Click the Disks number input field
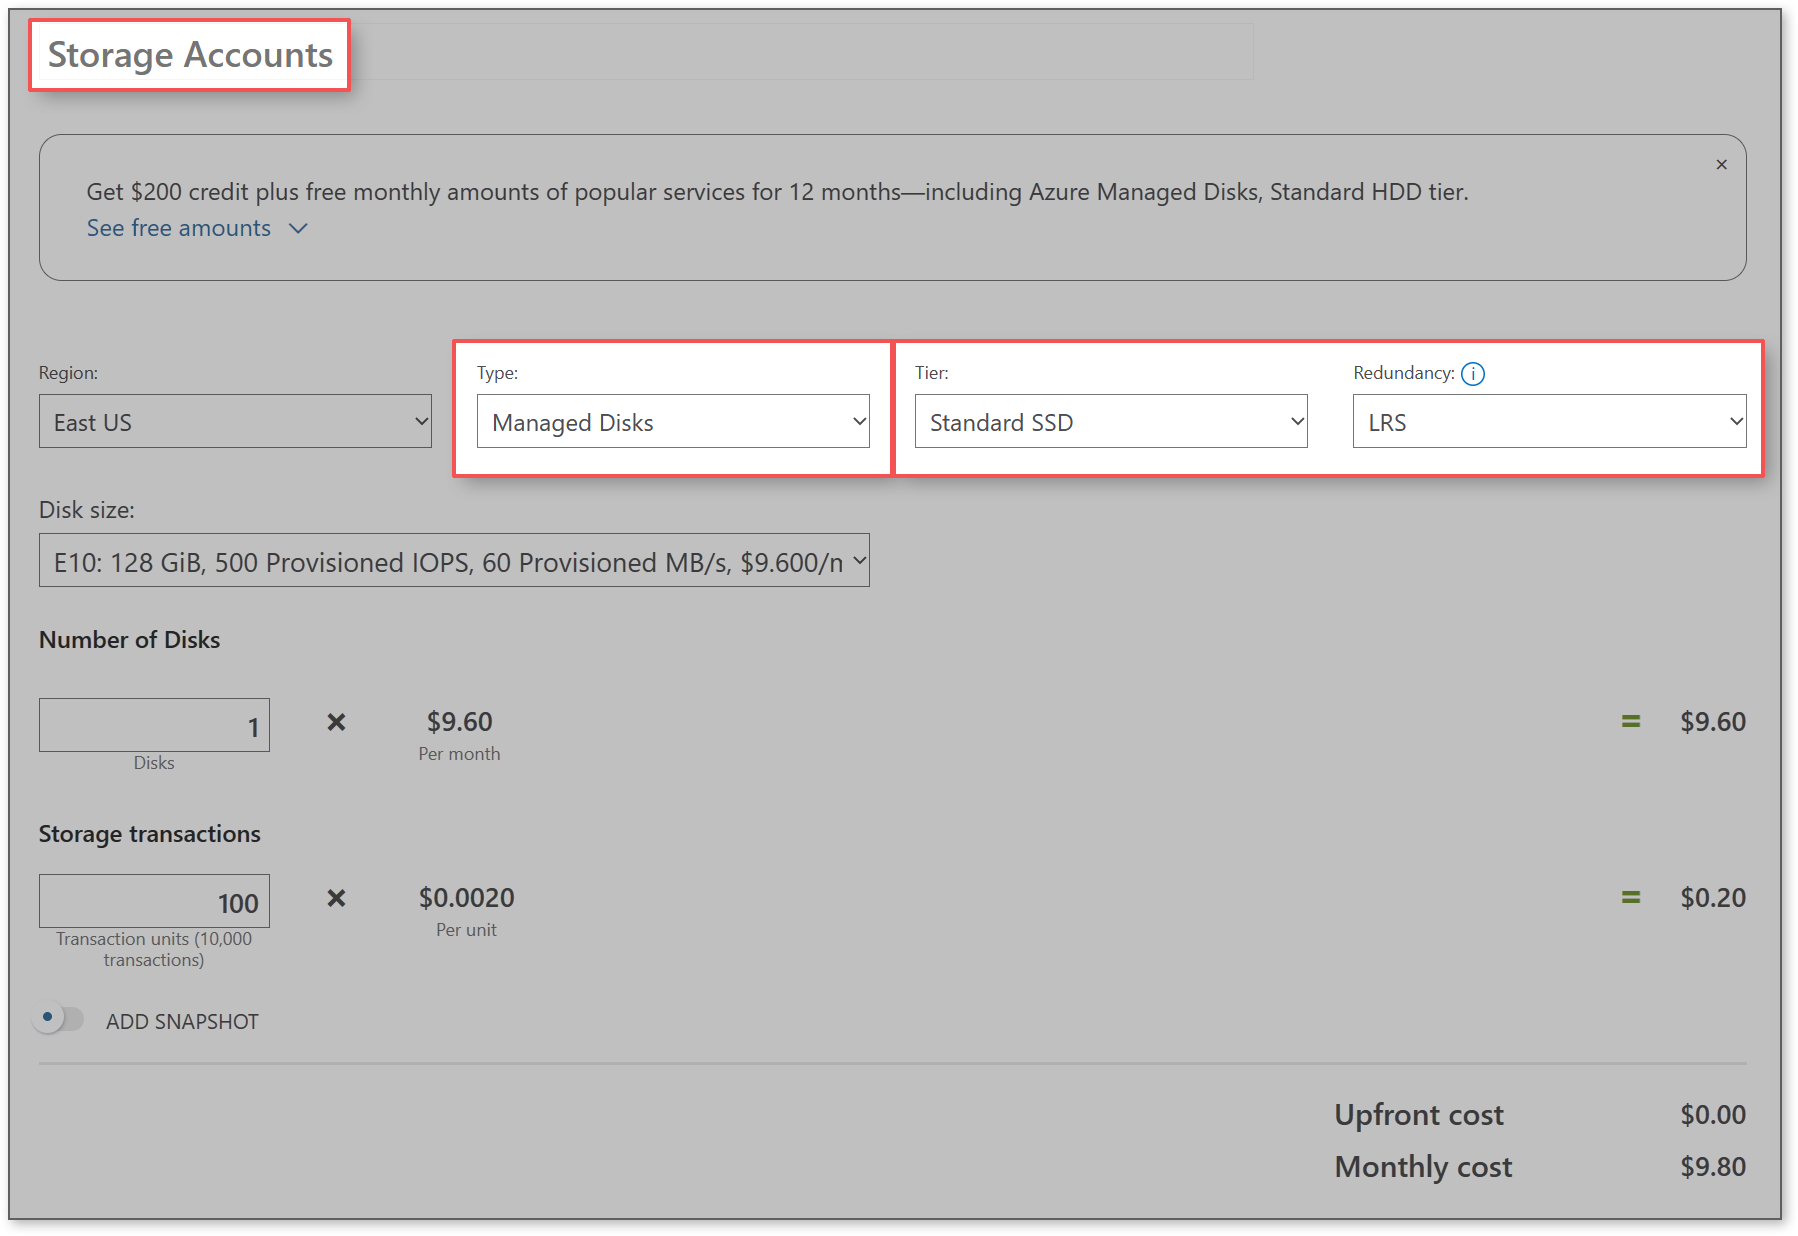1798x1236 pixels. point(154,724)
